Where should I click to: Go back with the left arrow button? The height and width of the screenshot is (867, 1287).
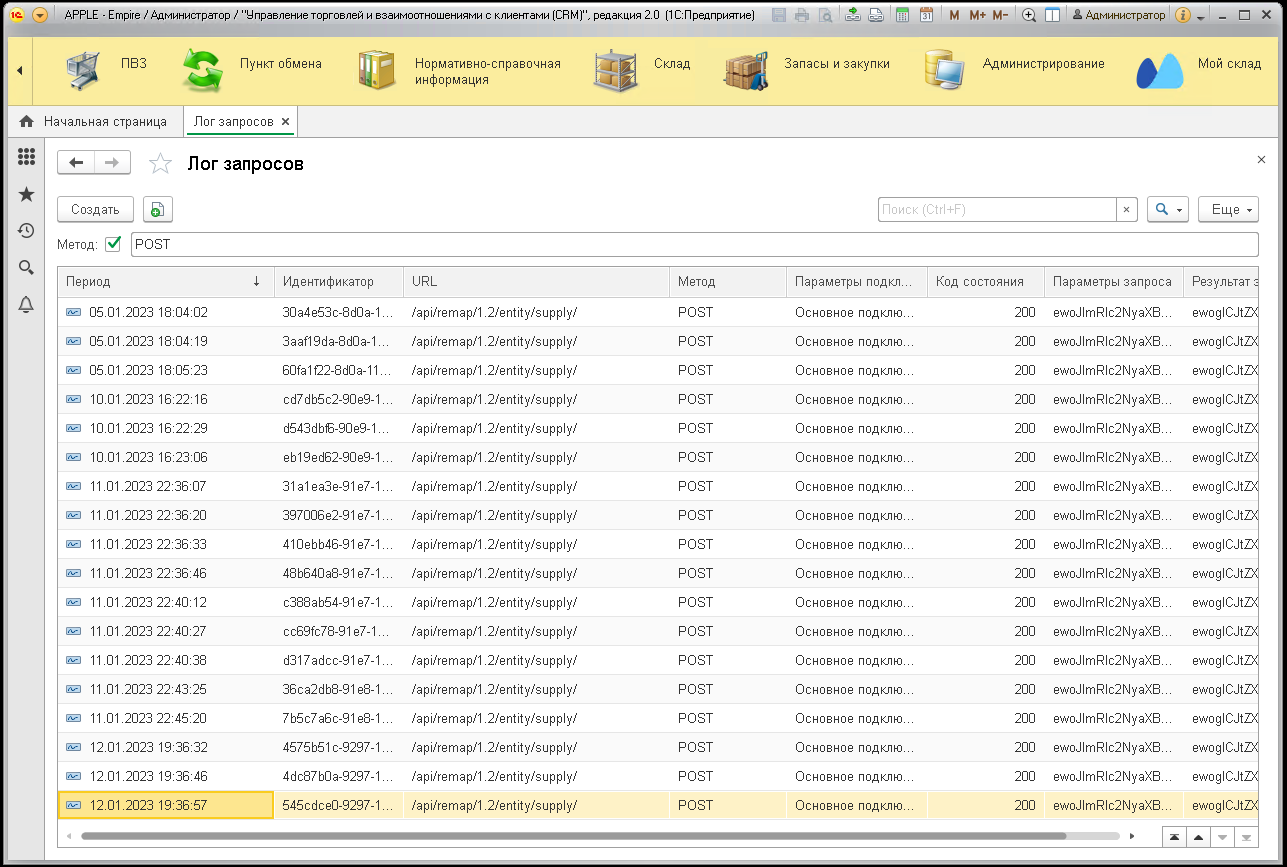(76, 163)
